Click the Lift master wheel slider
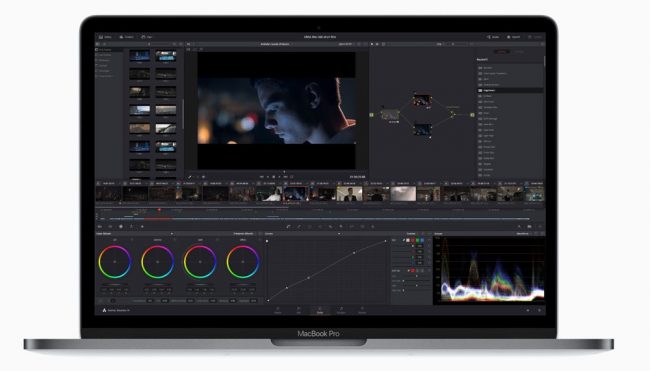650x371 pixels. (x=114, y=284)
